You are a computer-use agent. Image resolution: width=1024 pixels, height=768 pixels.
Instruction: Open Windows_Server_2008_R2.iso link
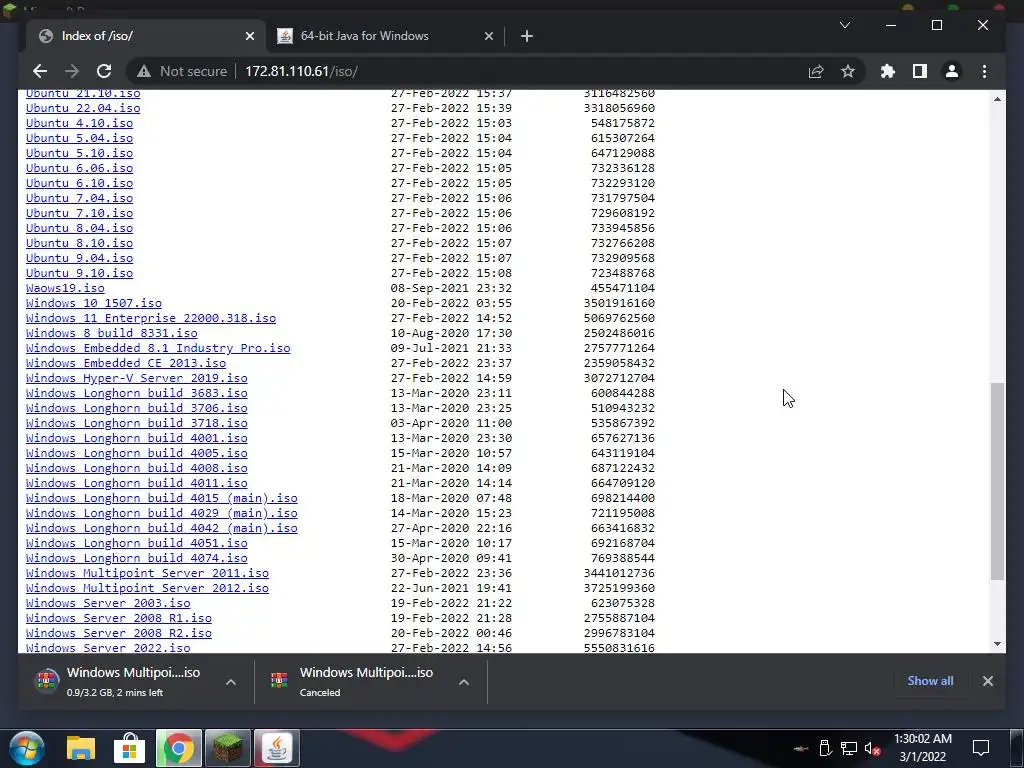119,634
